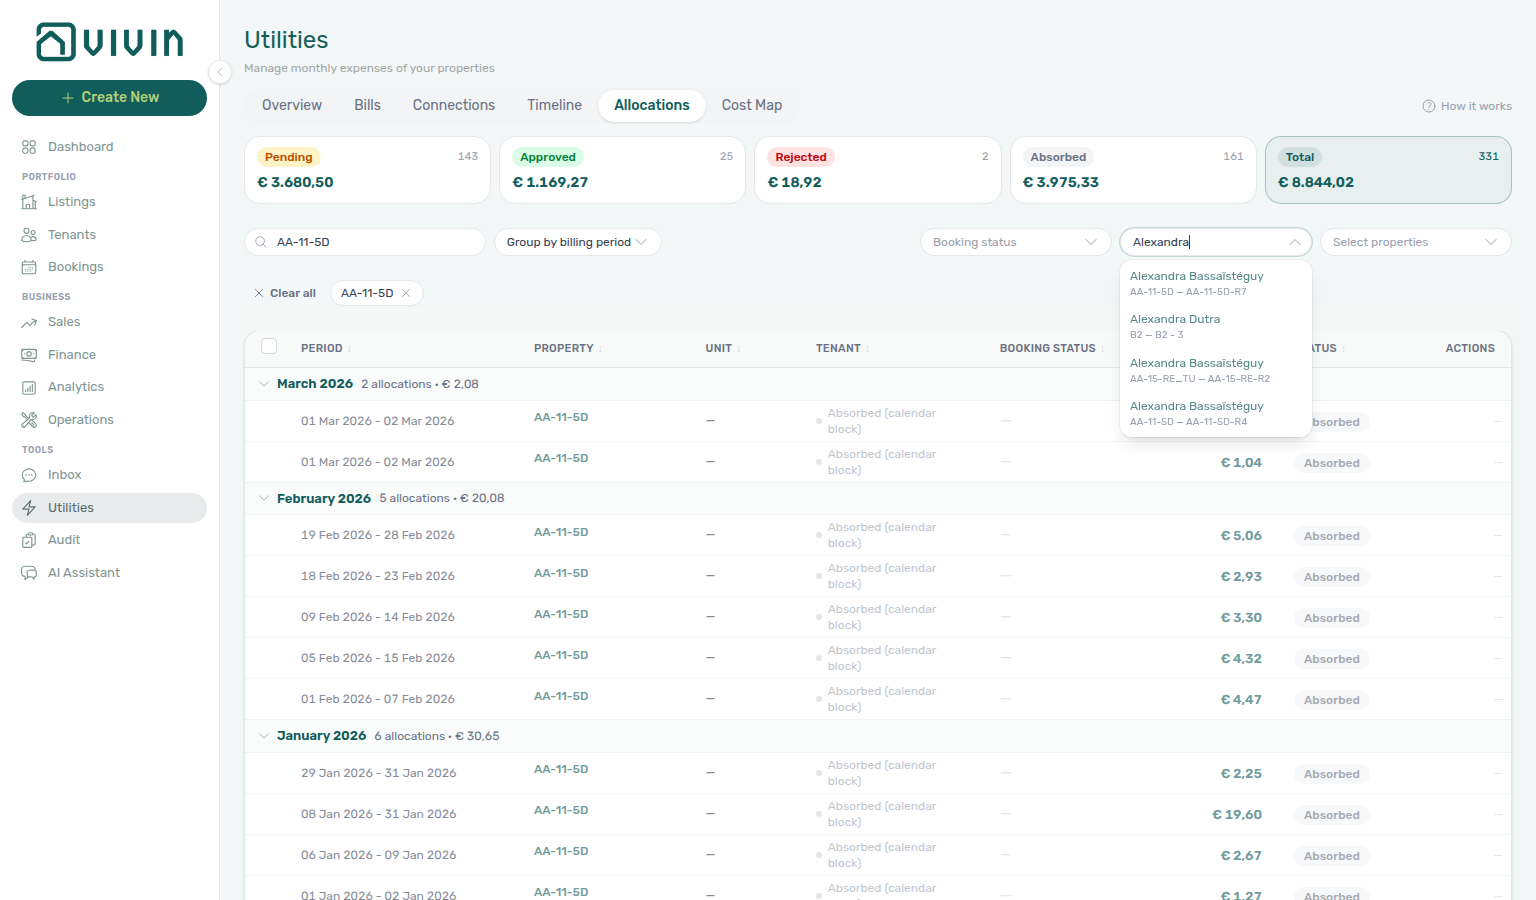Screen dimensions: 1536x900
Task: Collapse the sidebar with the arrow button
Action: point(220,71)
